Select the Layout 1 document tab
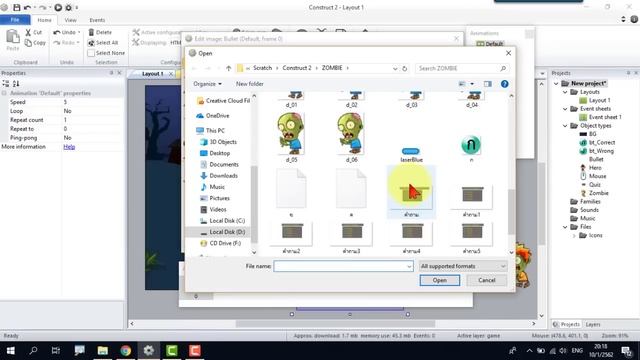This screenshot has width=640, height=360. [x=153, y=74]
